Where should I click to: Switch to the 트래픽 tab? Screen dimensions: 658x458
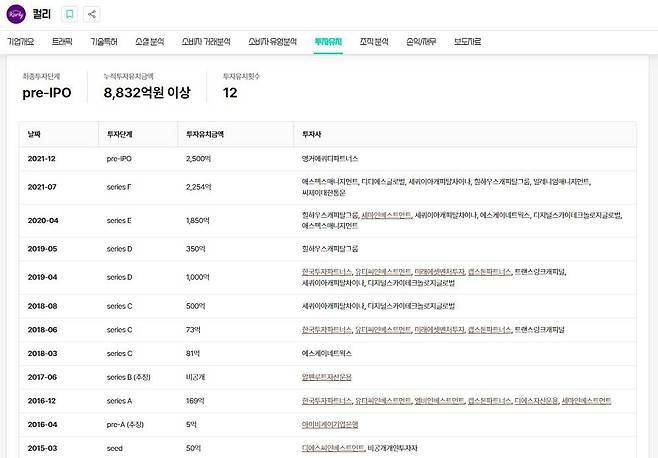tap(62, 42)
